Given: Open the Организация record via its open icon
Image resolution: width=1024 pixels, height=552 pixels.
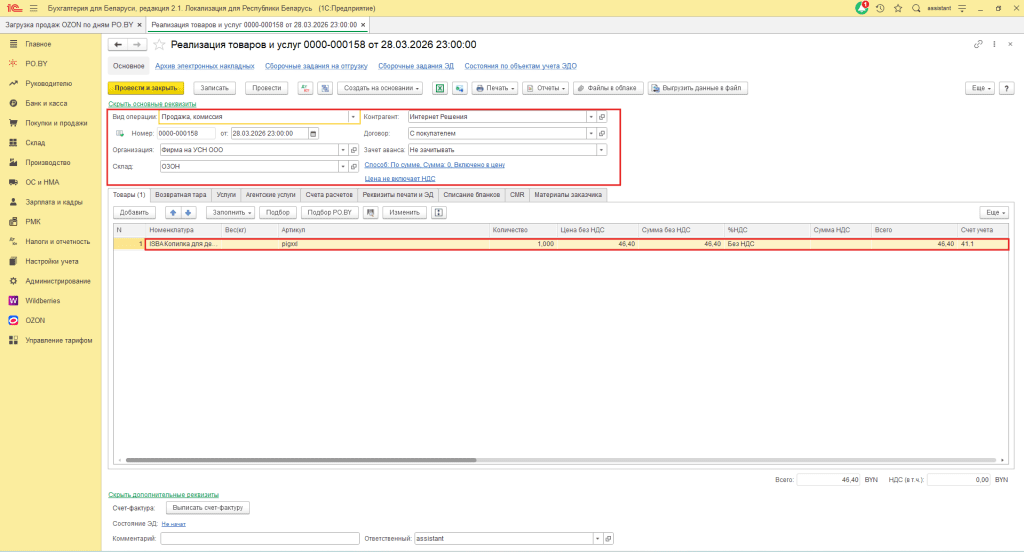Looking at the screenshot, I should tap(354, 150).
